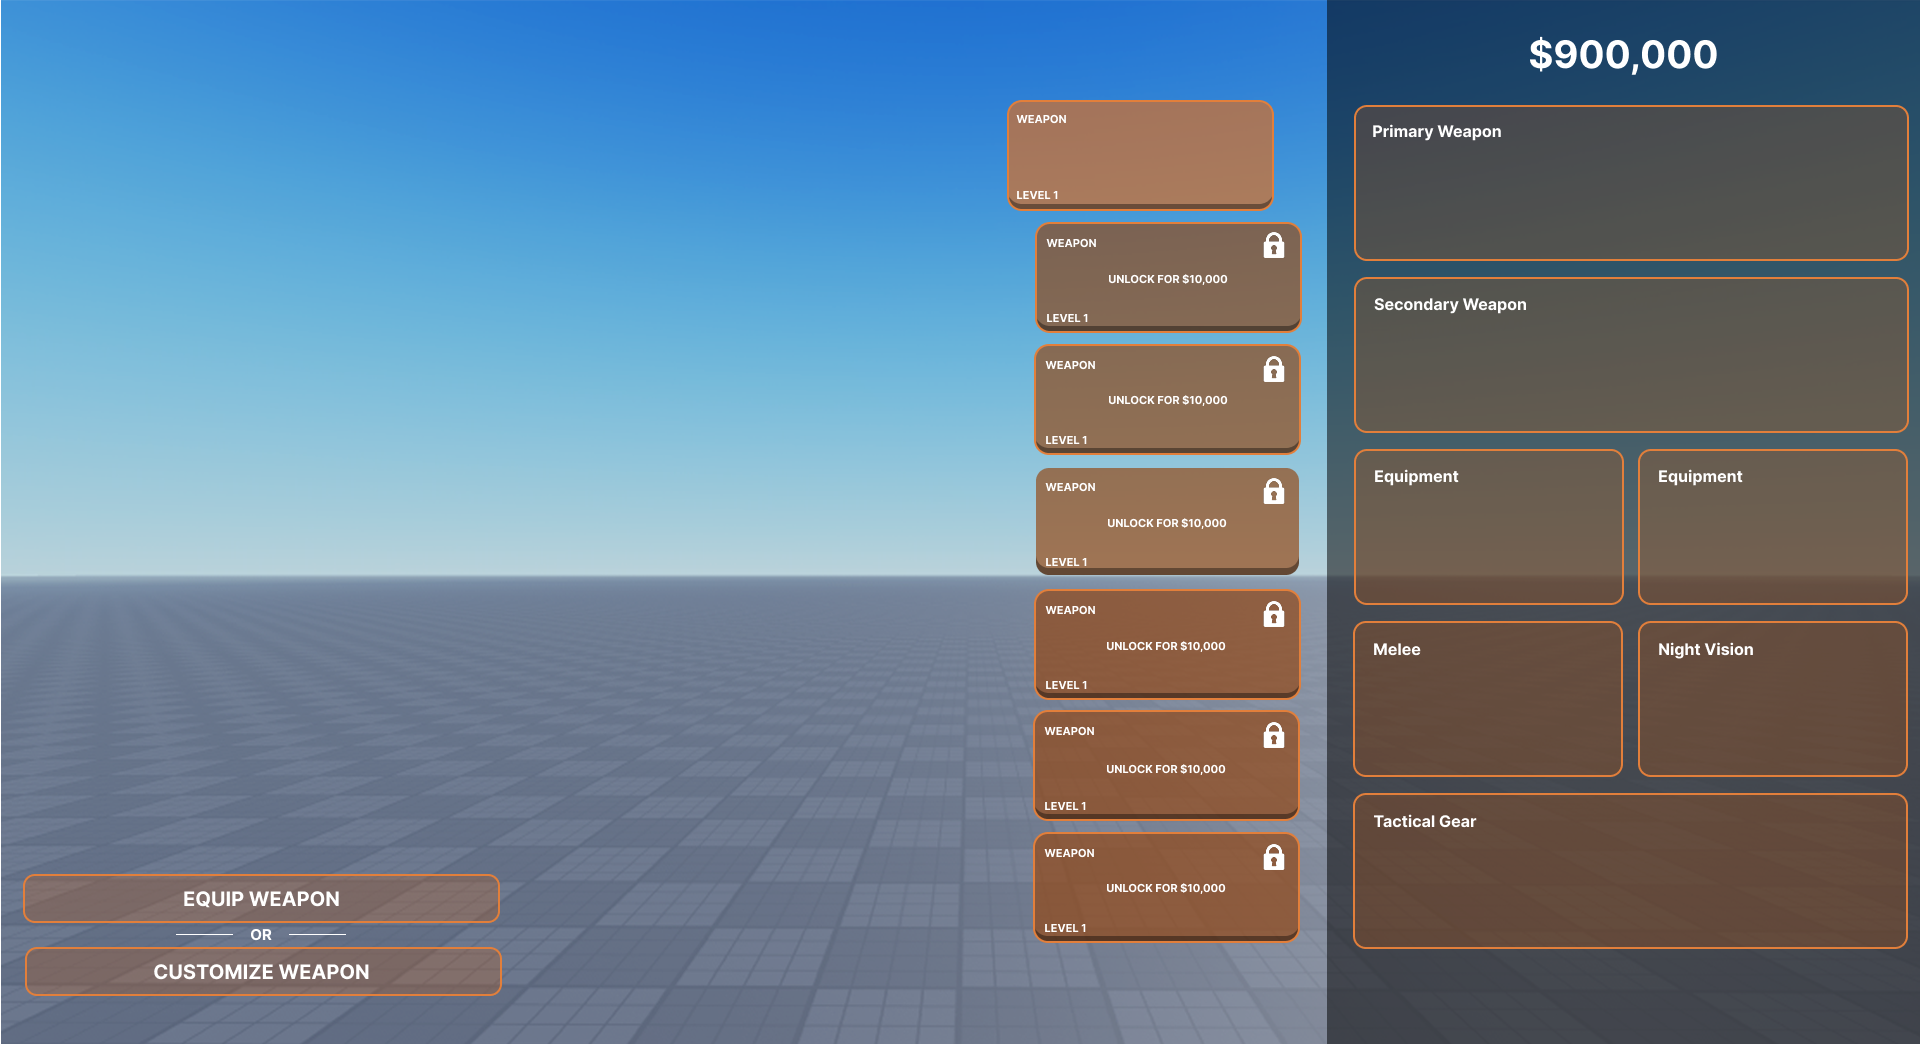Screen dimensions: 1920x1044
Task: Select the Tactical Gear slot
Action: tap(1630, 871)
